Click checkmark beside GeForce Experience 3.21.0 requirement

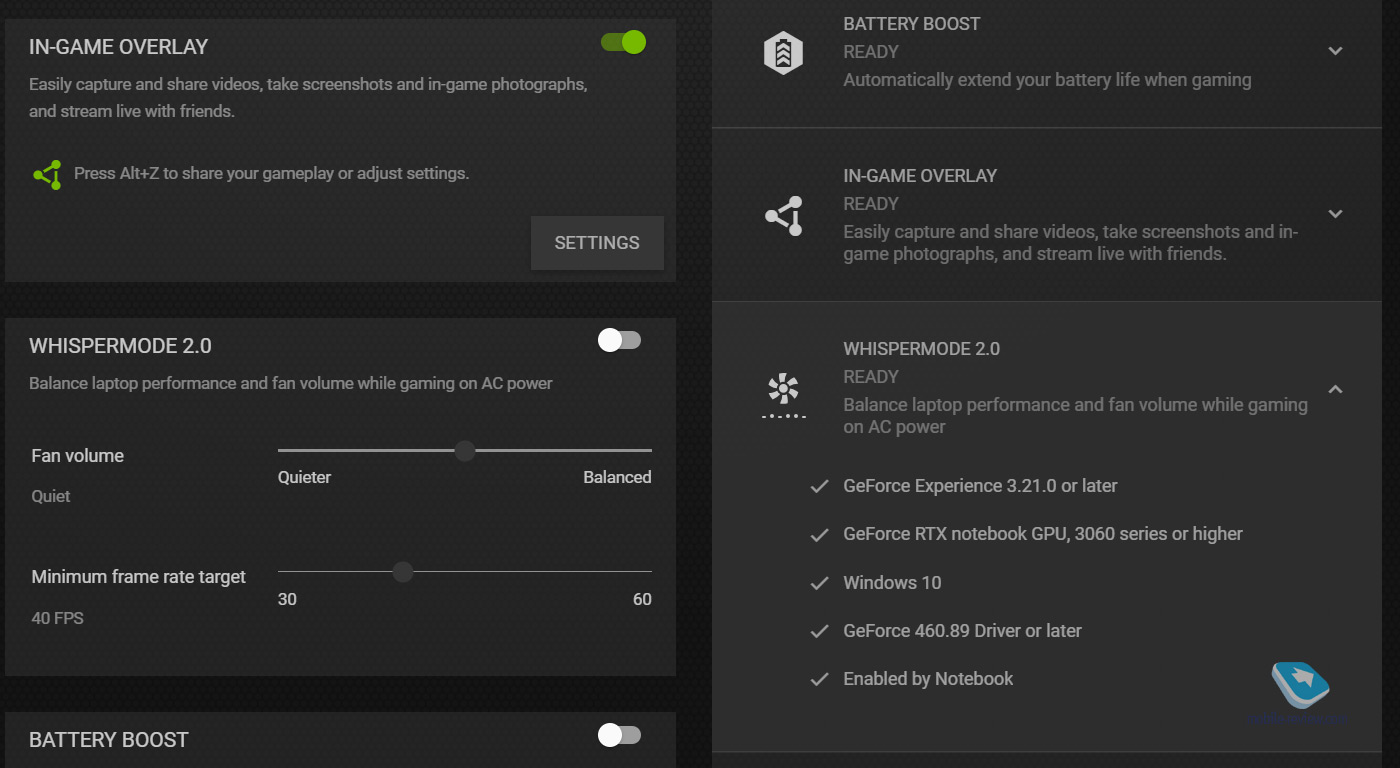click(819, 487)
